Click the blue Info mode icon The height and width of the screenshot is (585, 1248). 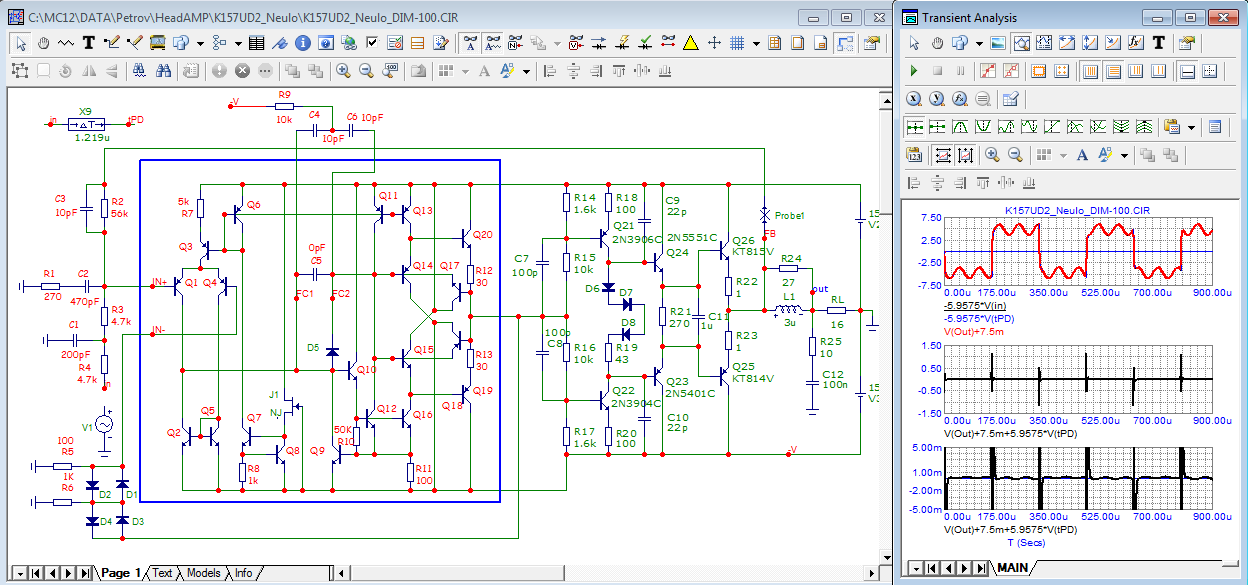302,43
